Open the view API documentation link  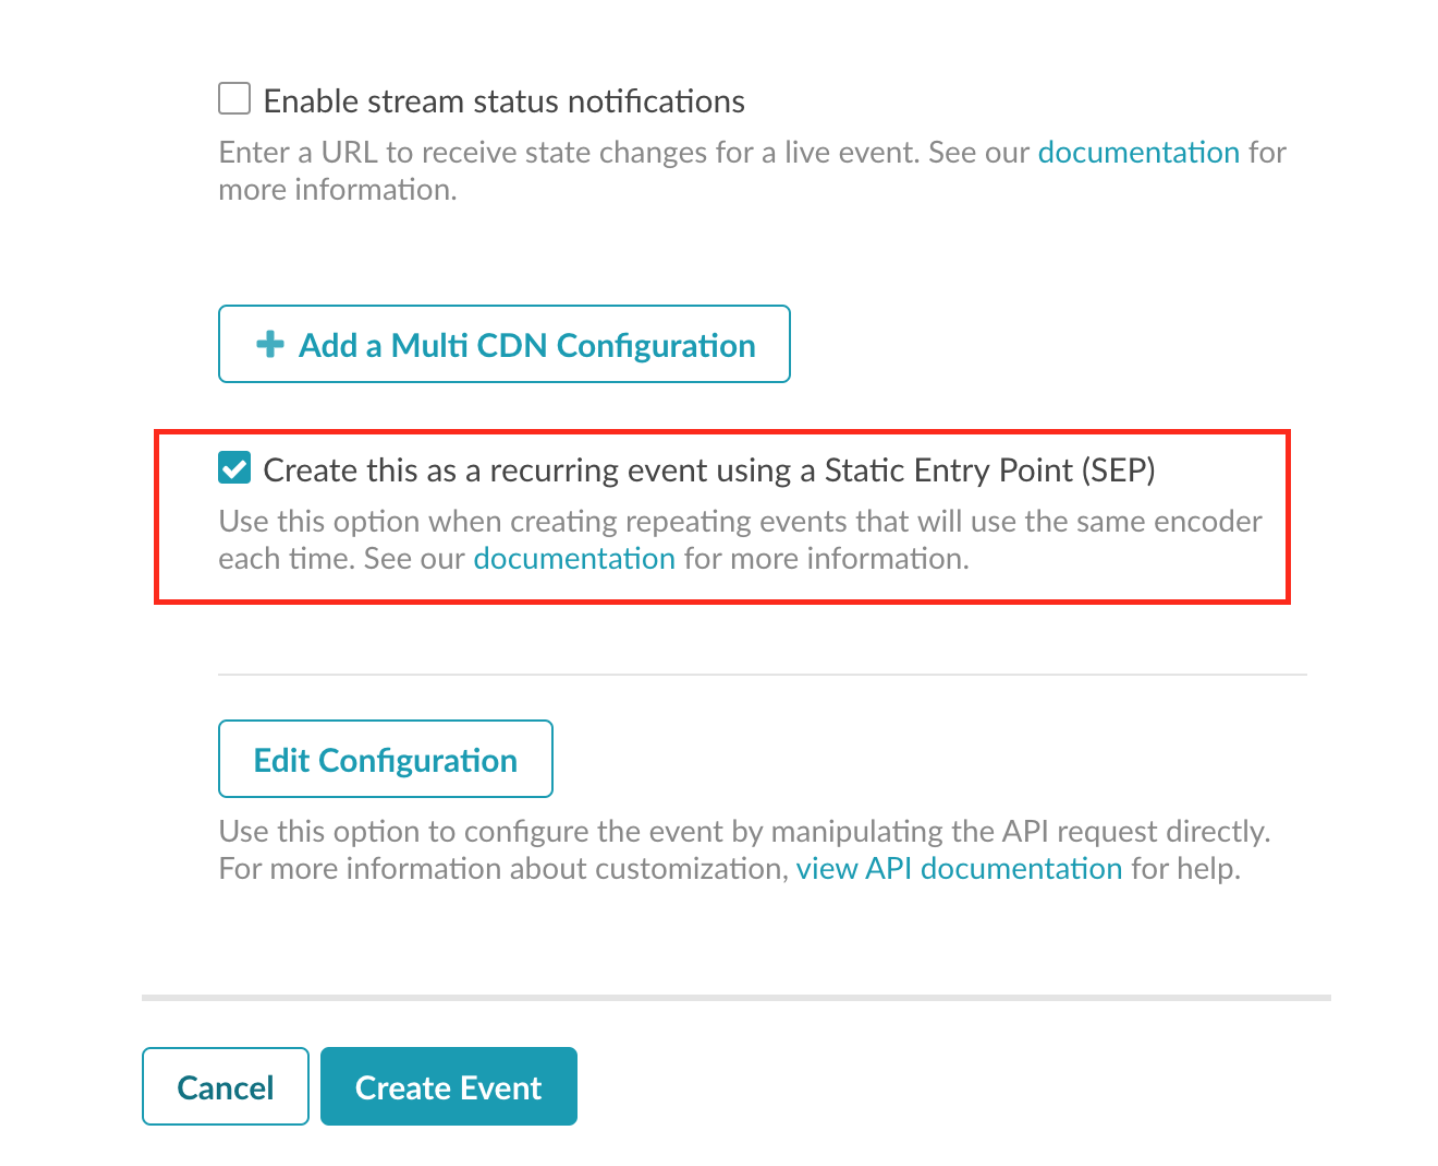(959, 868)
